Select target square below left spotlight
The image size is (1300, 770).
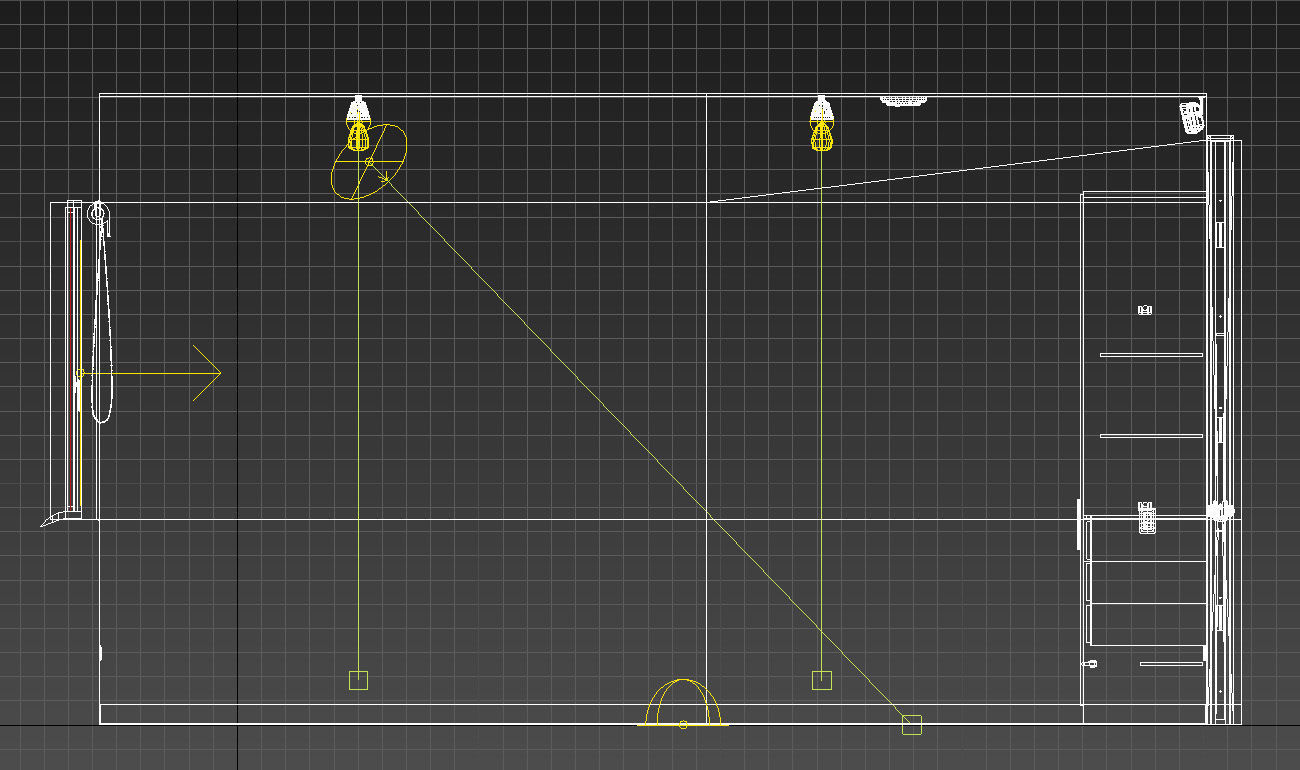click(358, 680)
